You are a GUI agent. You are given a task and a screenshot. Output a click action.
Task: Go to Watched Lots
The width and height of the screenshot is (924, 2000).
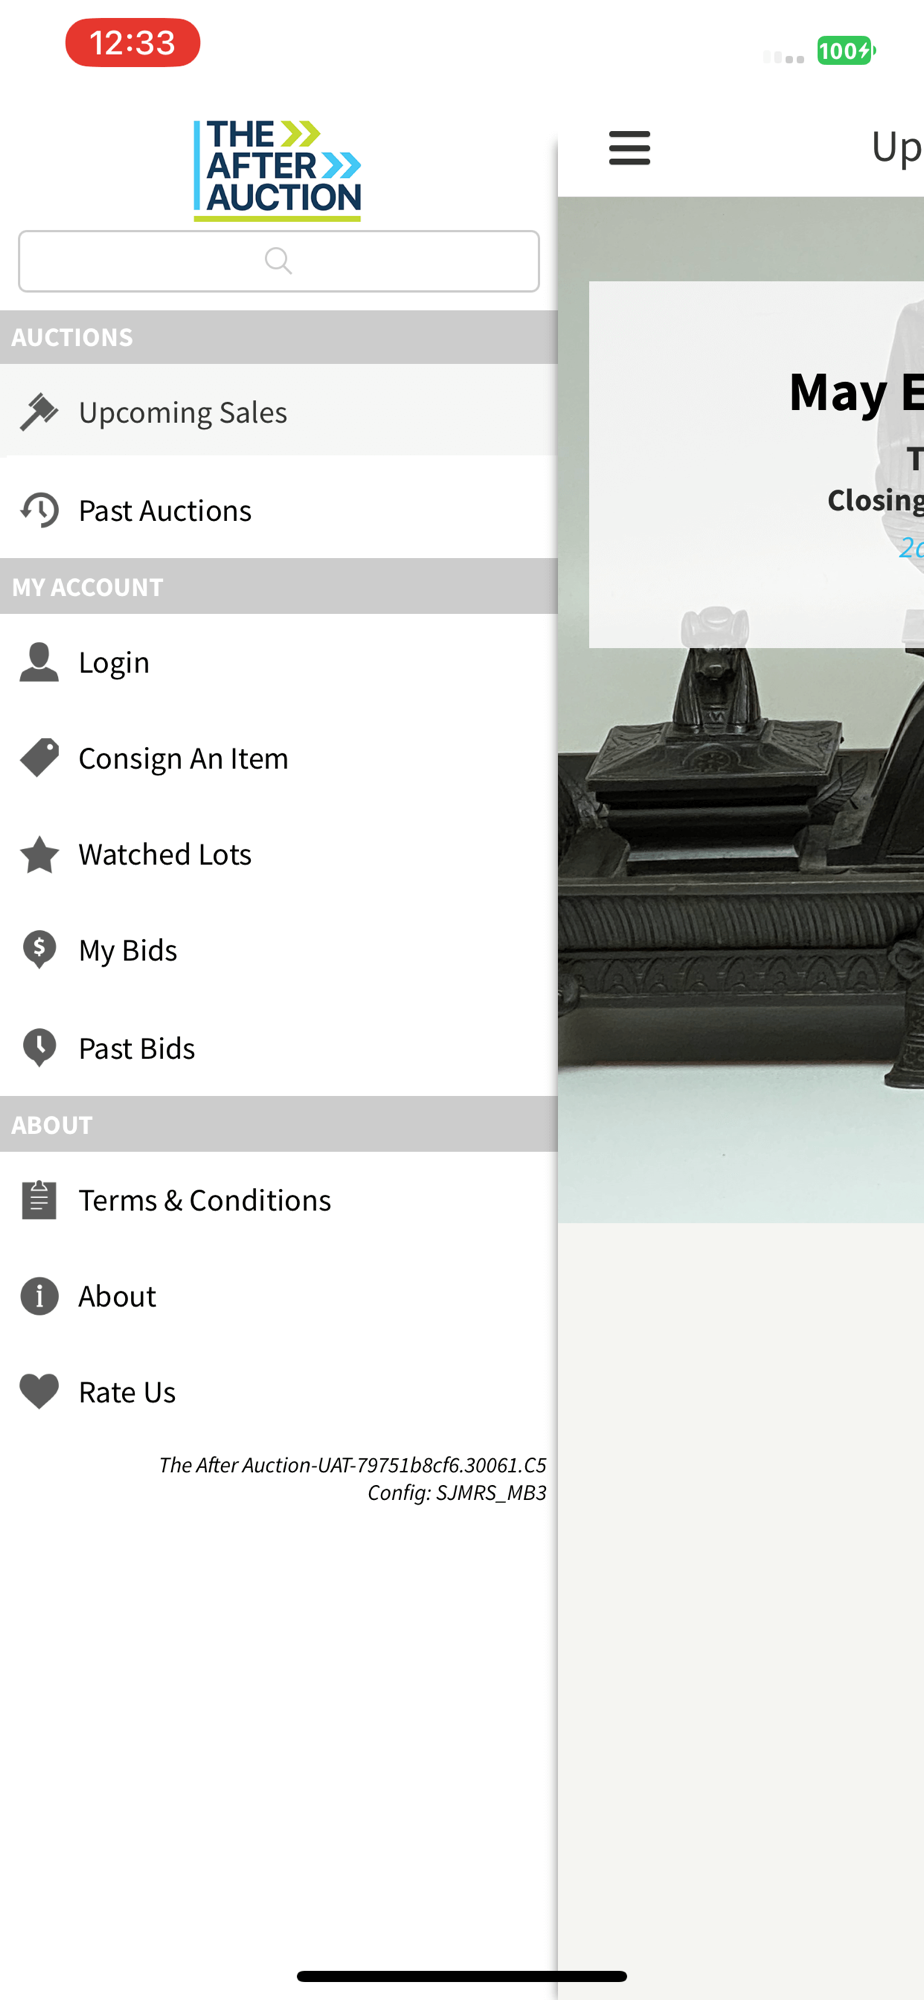pos(278,854)
